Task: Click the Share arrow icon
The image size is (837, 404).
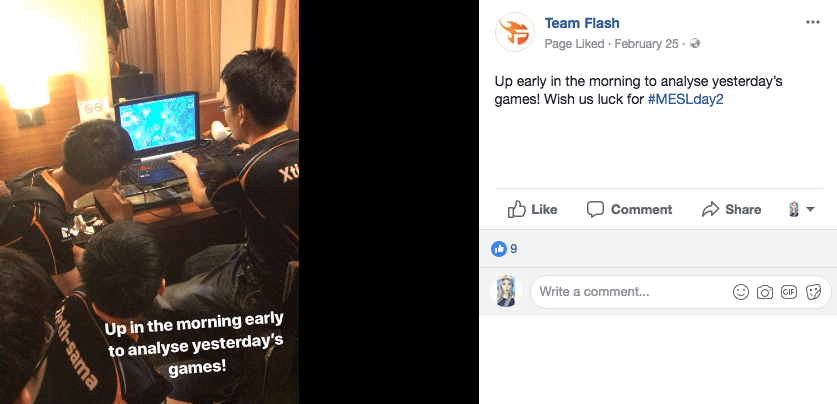Action: (710, 209)
